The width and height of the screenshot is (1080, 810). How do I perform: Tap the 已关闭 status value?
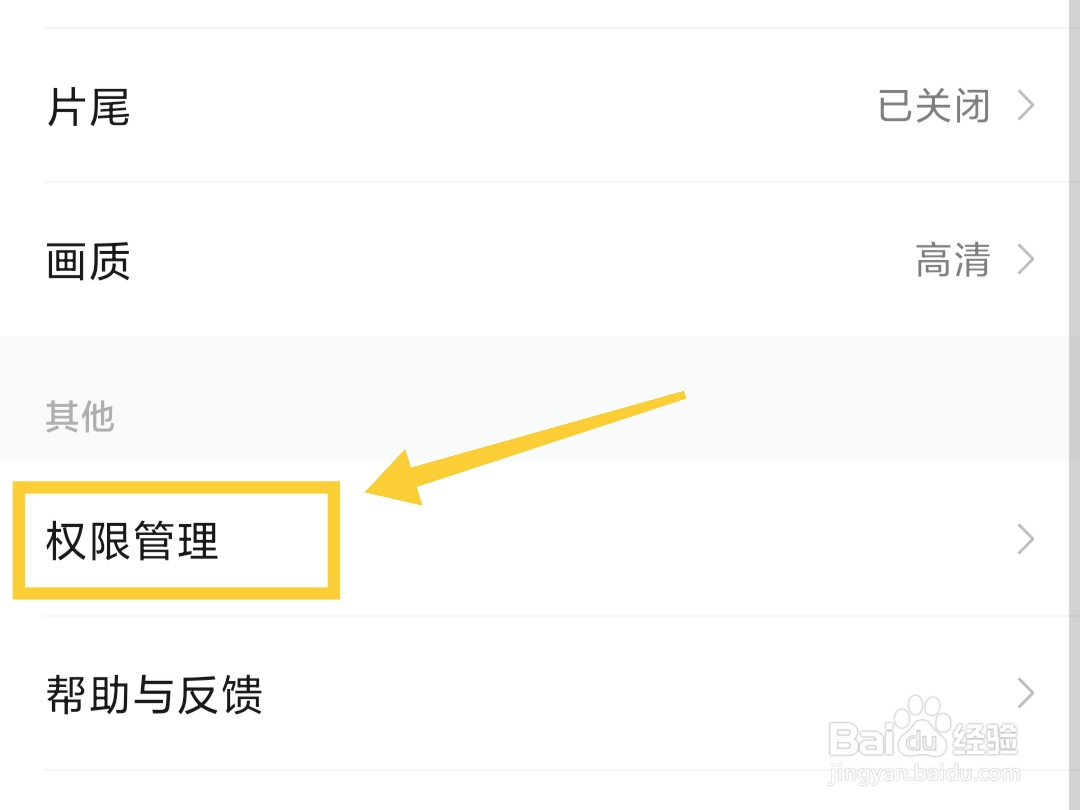(x=933, y=106)
